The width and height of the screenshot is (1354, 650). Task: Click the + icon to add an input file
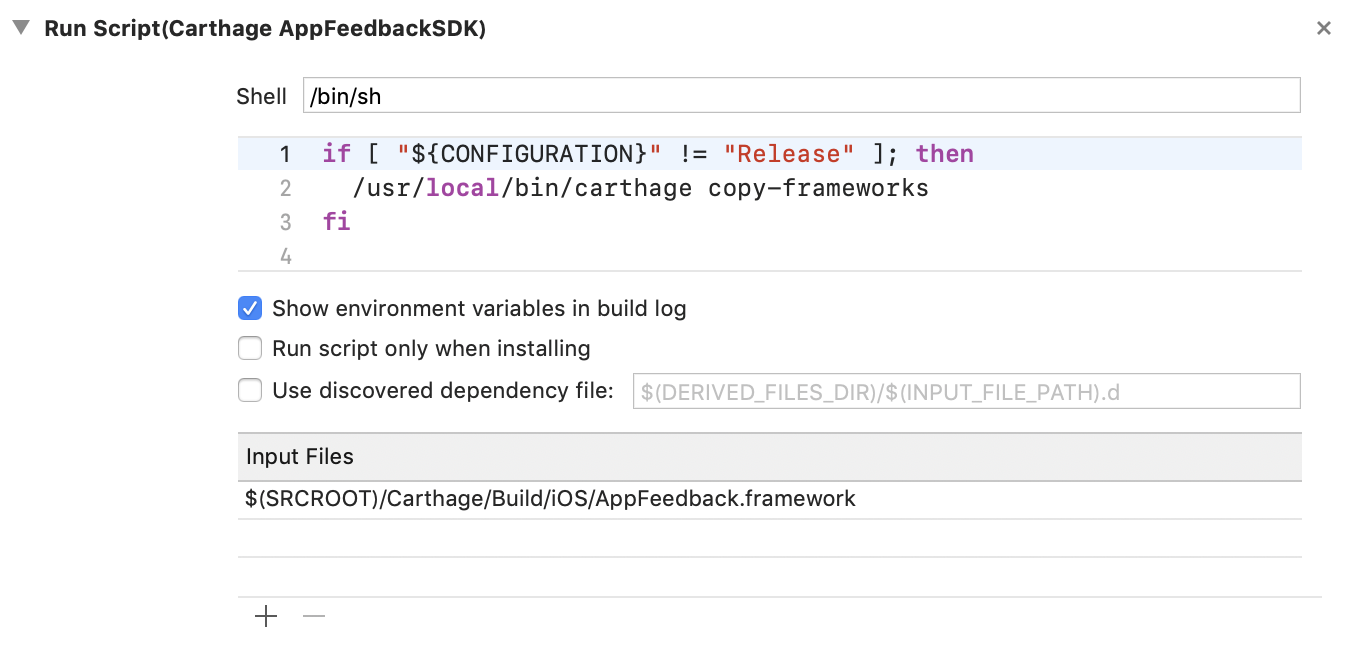coord(266,617)
